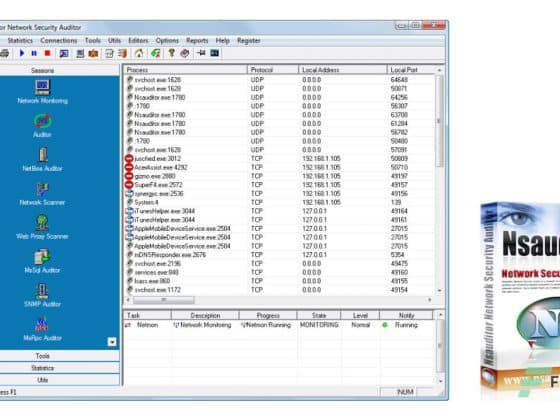Launch Network Scanner from the sidebar
The height and width of the screenshot is (420, 560).
click(x=42, y=189)
